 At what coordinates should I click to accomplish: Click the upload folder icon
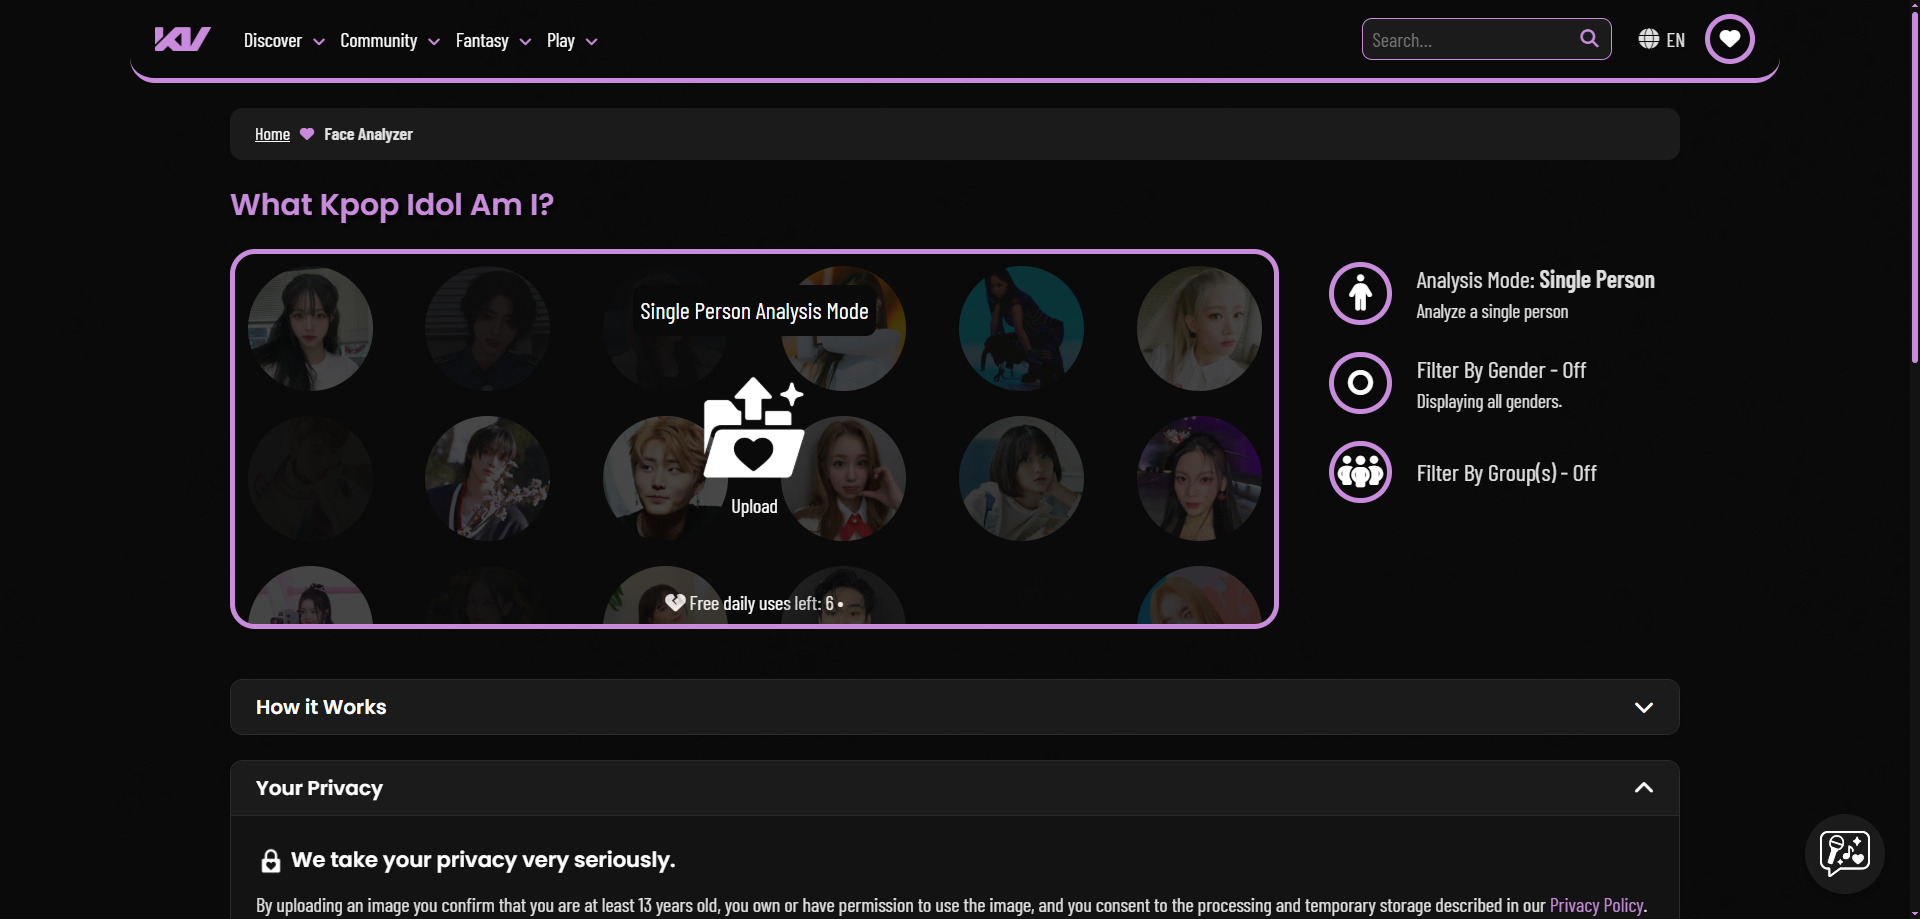coord(753,430)
